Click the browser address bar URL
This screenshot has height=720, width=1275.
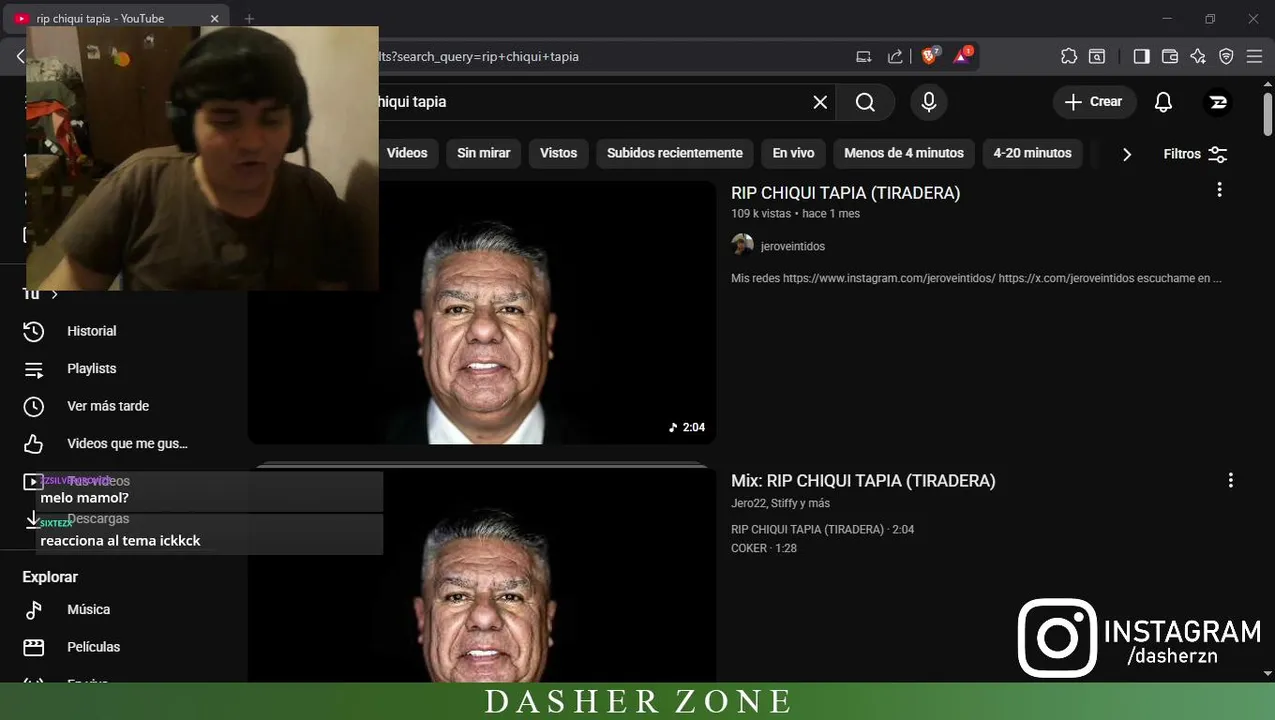click(478, 57)
